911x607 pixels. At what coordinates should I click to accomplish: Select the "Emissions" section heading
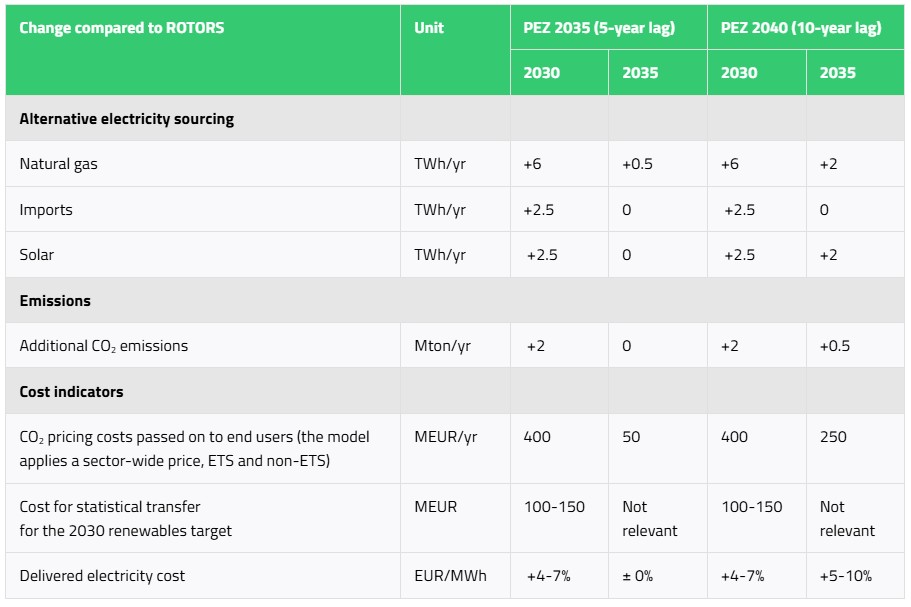[55, 300]
